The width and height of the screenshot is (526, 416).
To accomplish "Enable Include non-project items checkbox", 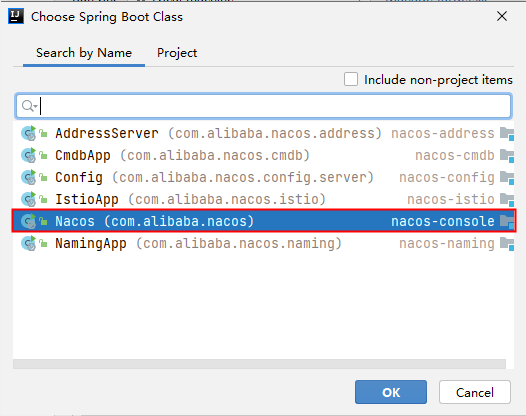I will [351, 80].
